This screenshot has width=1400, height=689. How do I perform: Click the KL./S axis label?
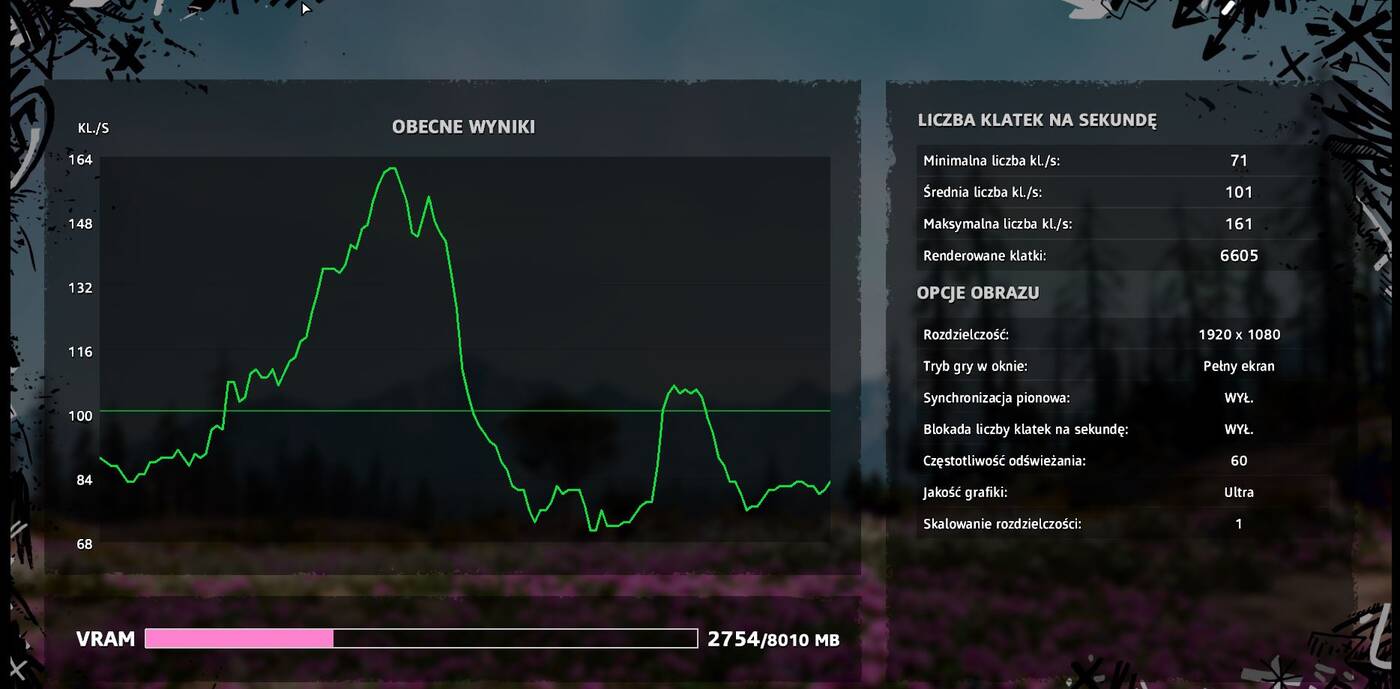click(93, 128)
